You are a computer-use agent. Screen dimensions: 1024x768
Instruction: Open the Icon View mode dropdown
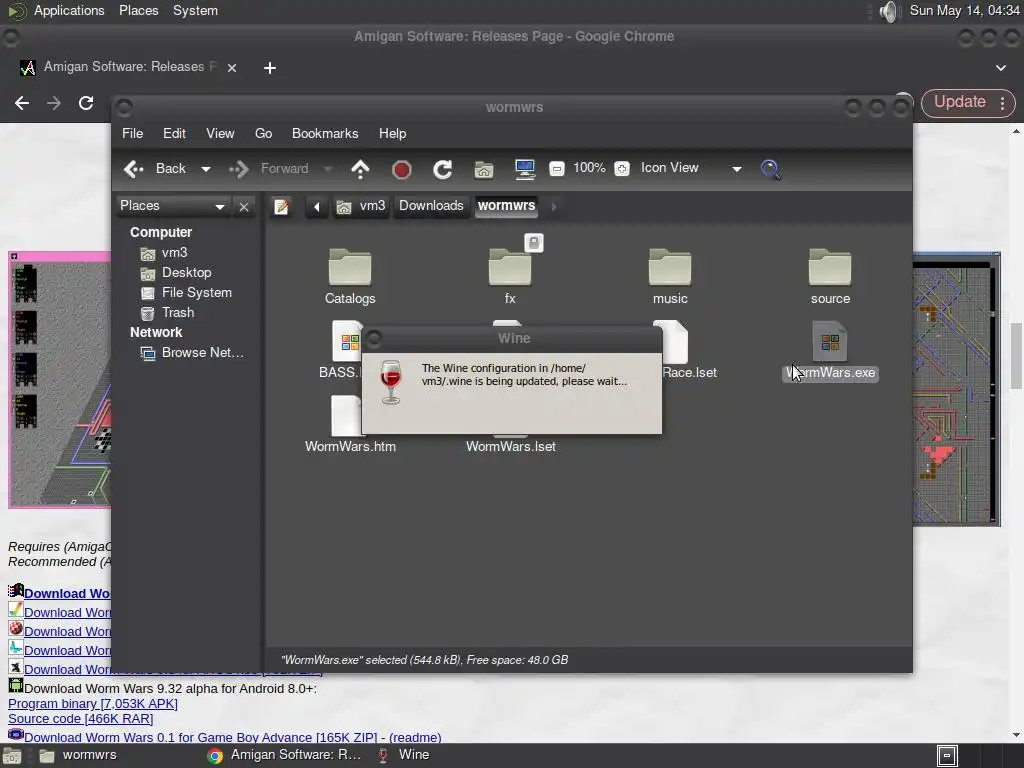pyautogui.click(x=690, y=168)
